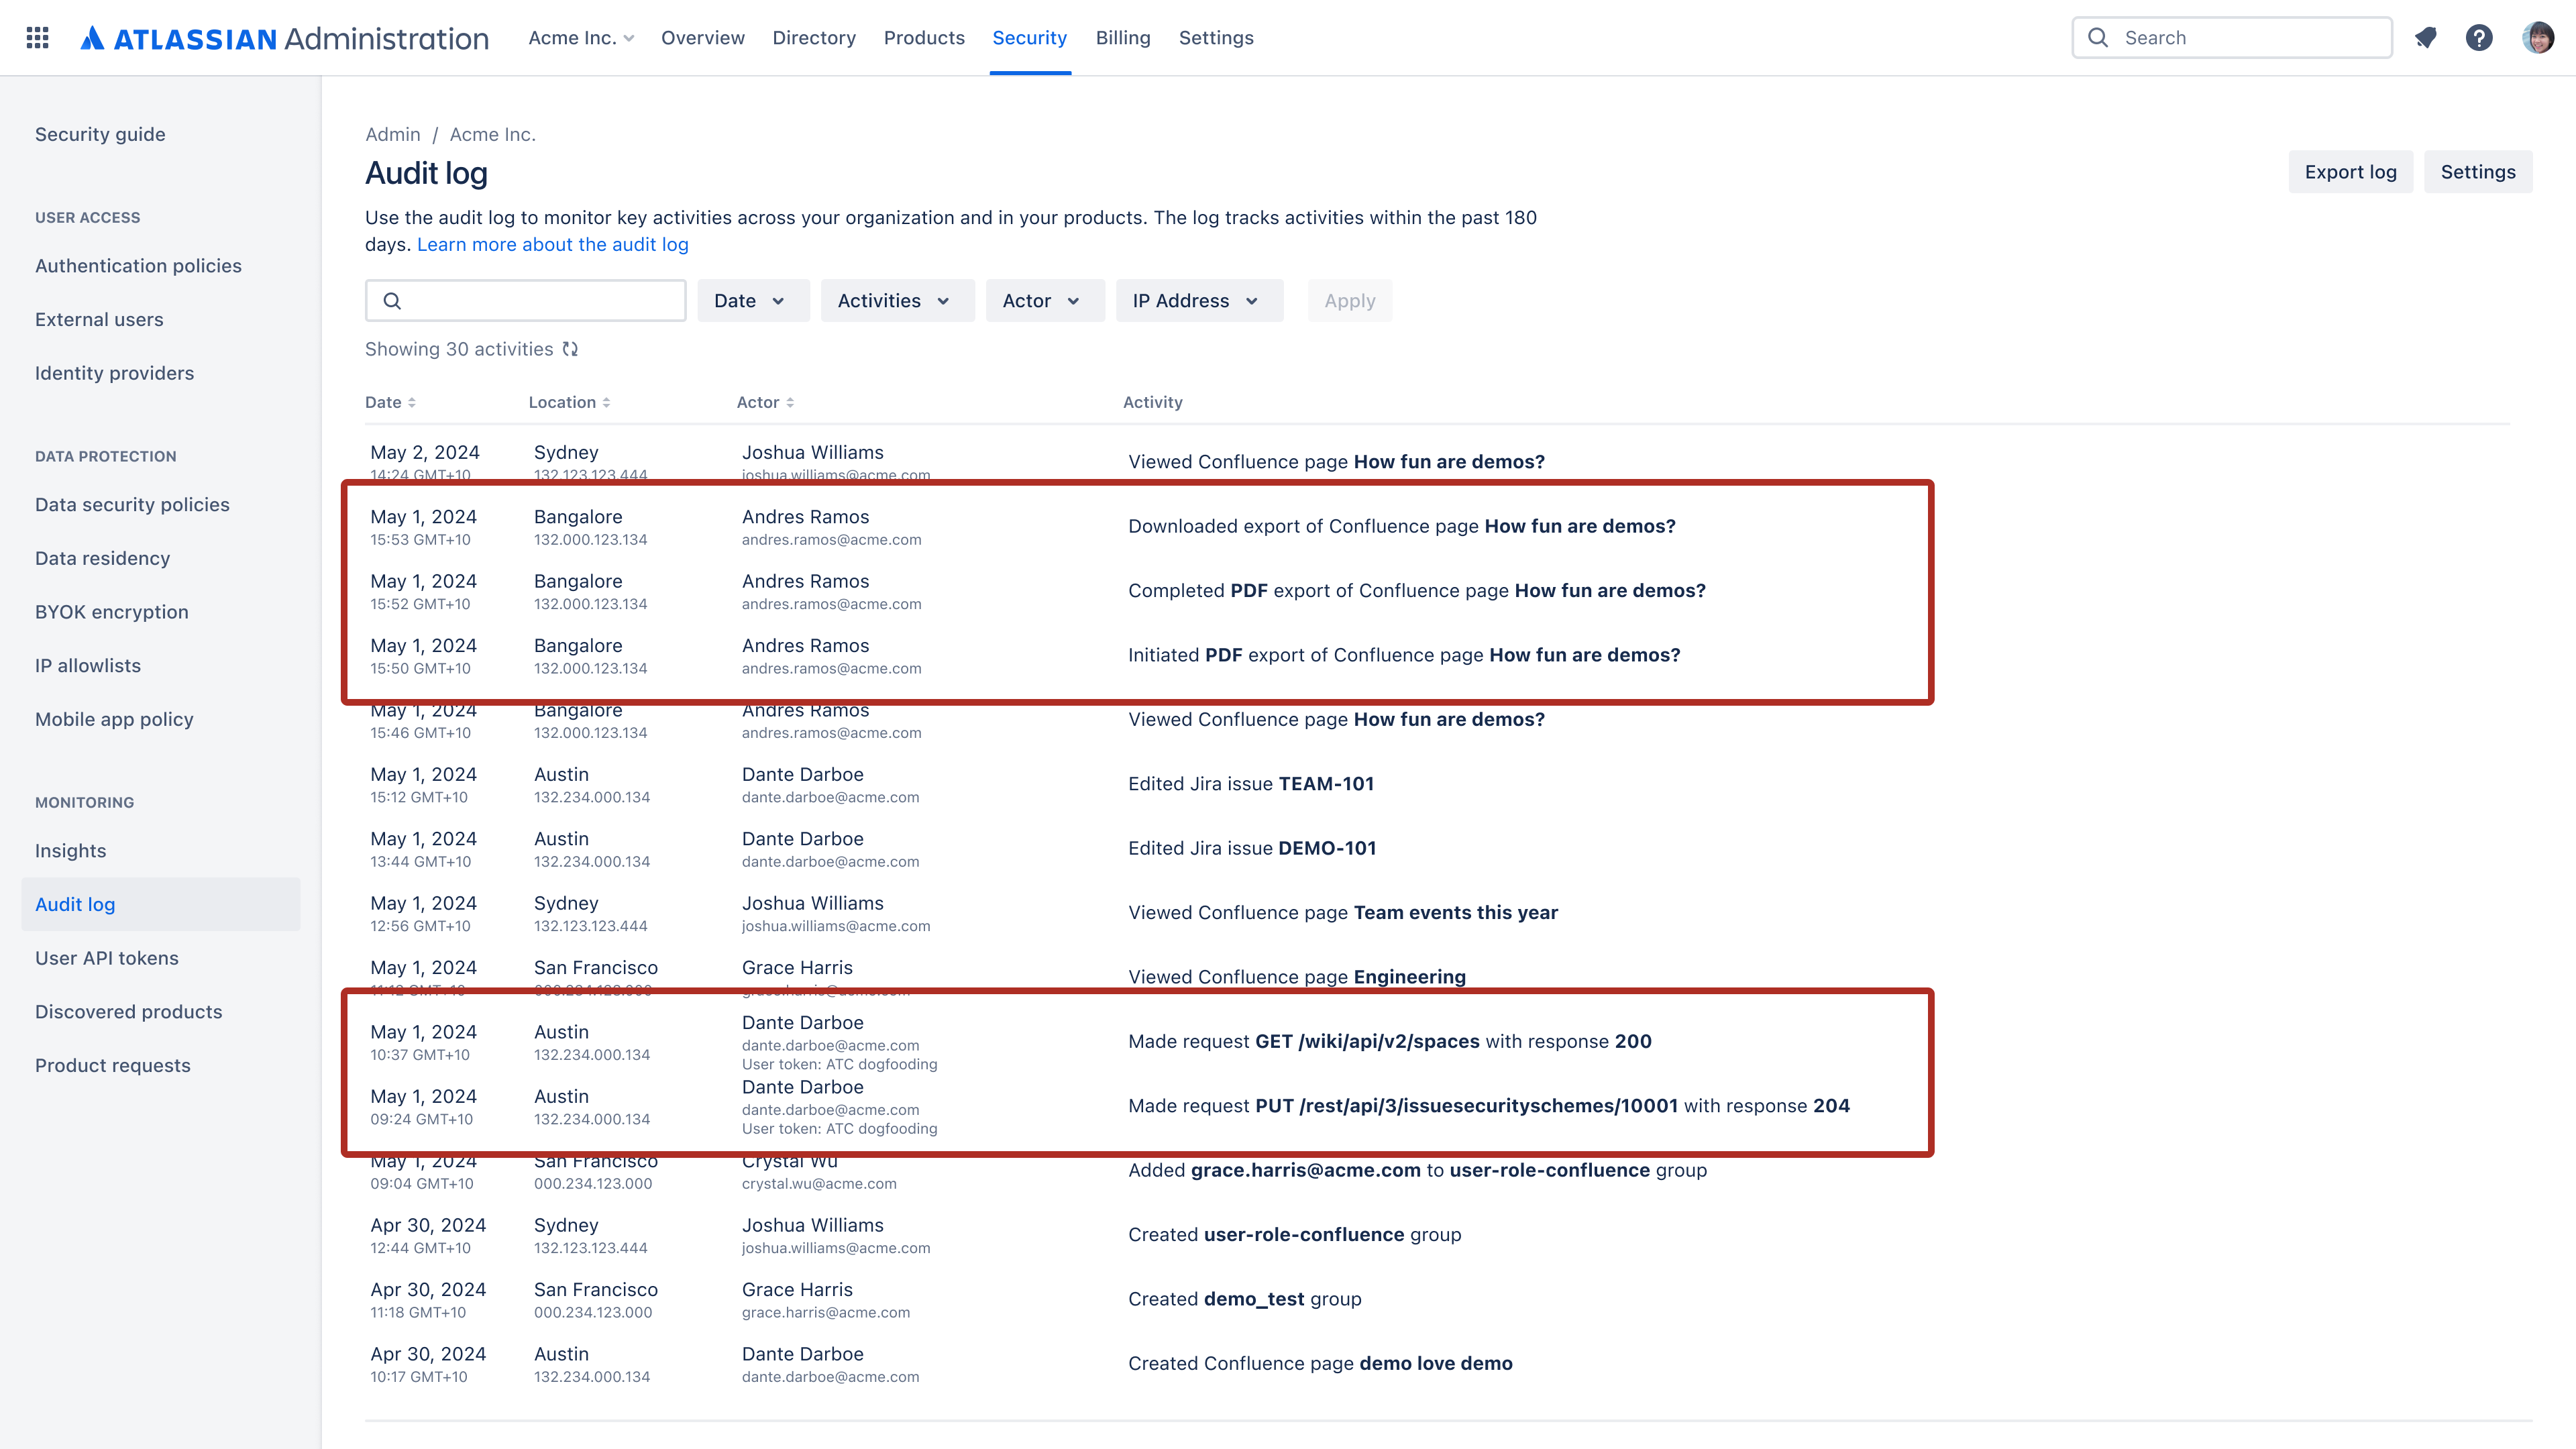Open User API tokens in sidebar

107,958
